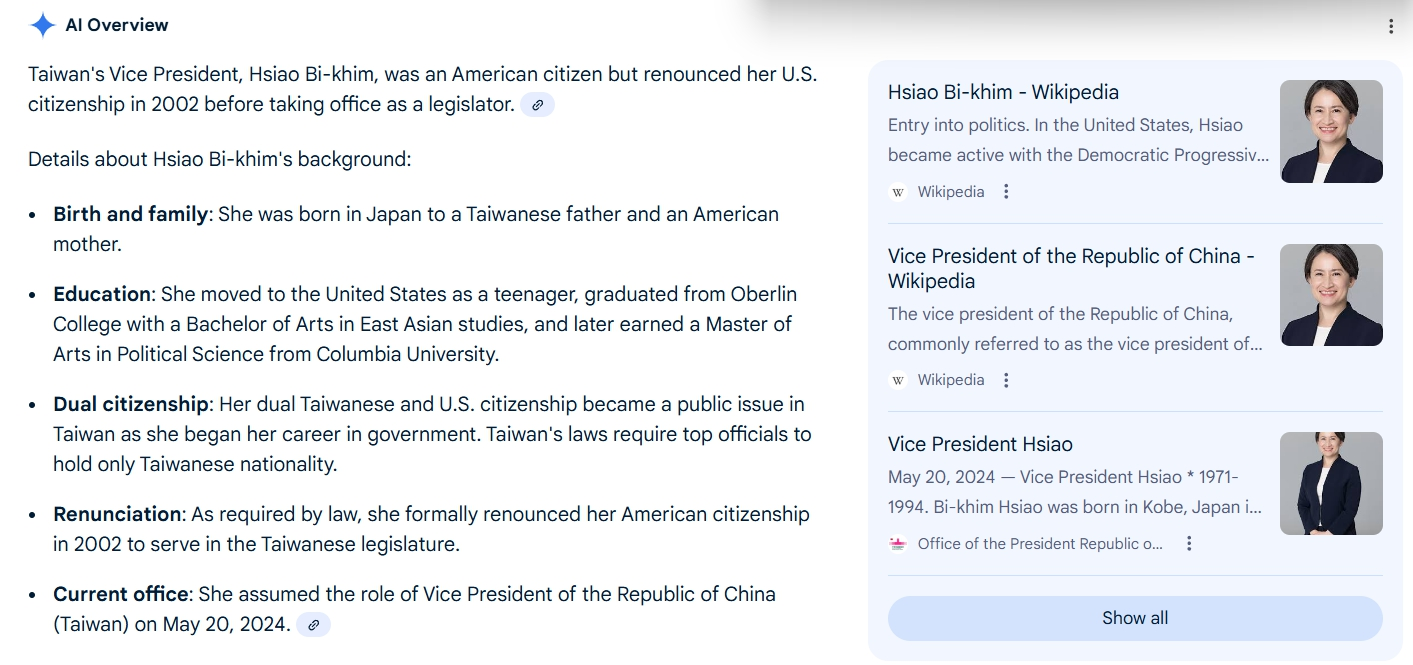Click the source link chip after 'May 20, 2024'

click(313, 625)
